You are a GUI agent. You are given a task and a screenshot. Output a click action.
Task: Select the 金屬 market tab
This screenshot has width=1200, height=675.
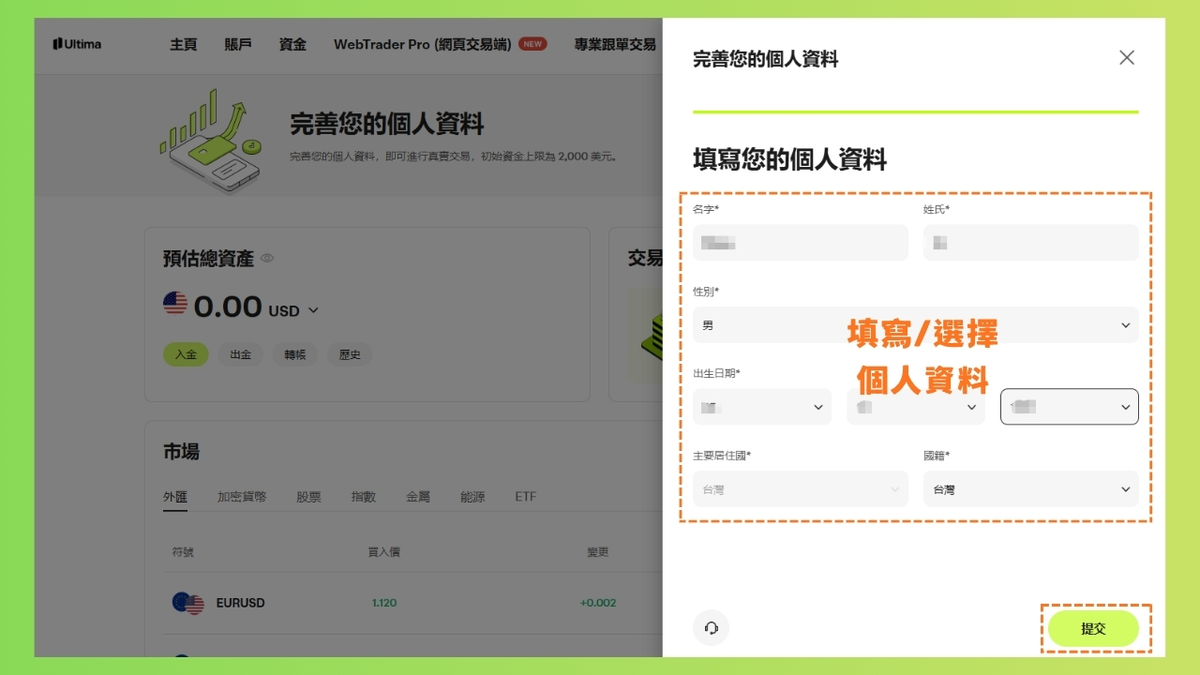point(418,496)
